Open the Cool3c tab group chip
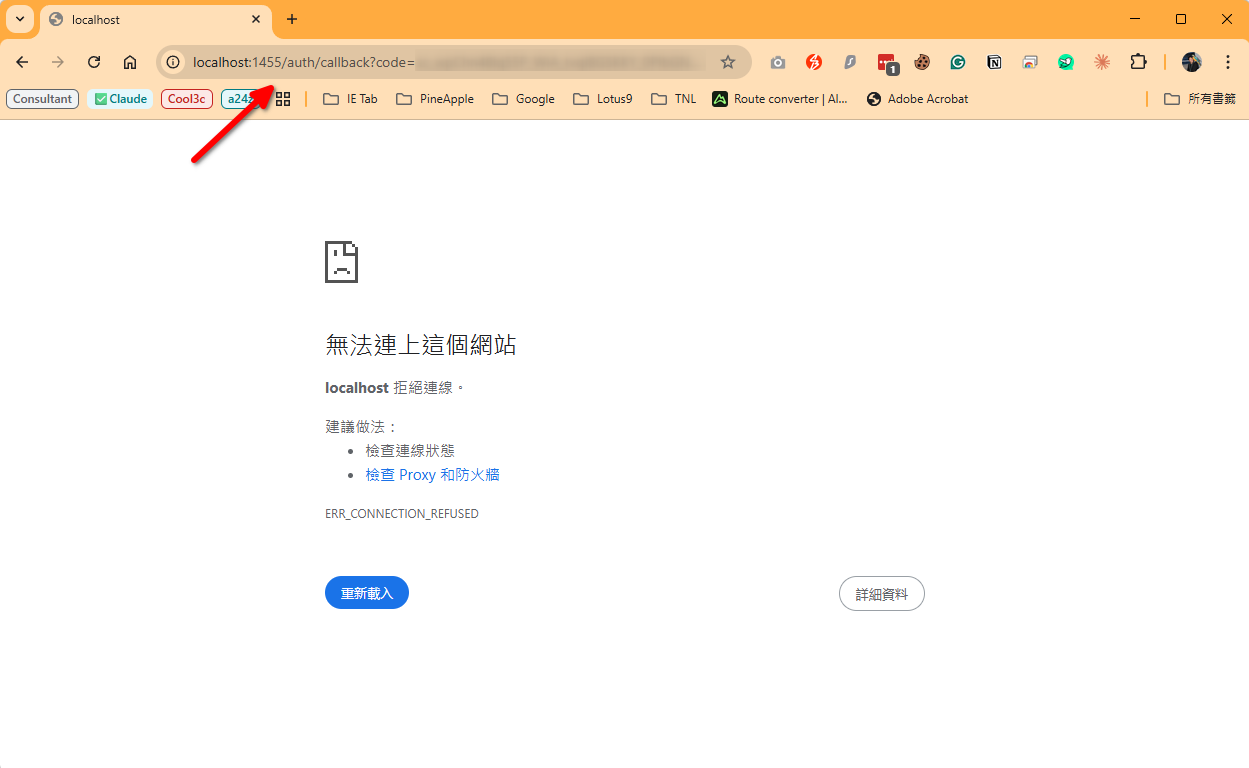The height and width of the screenshot is (768, 1249). point(187,99)
